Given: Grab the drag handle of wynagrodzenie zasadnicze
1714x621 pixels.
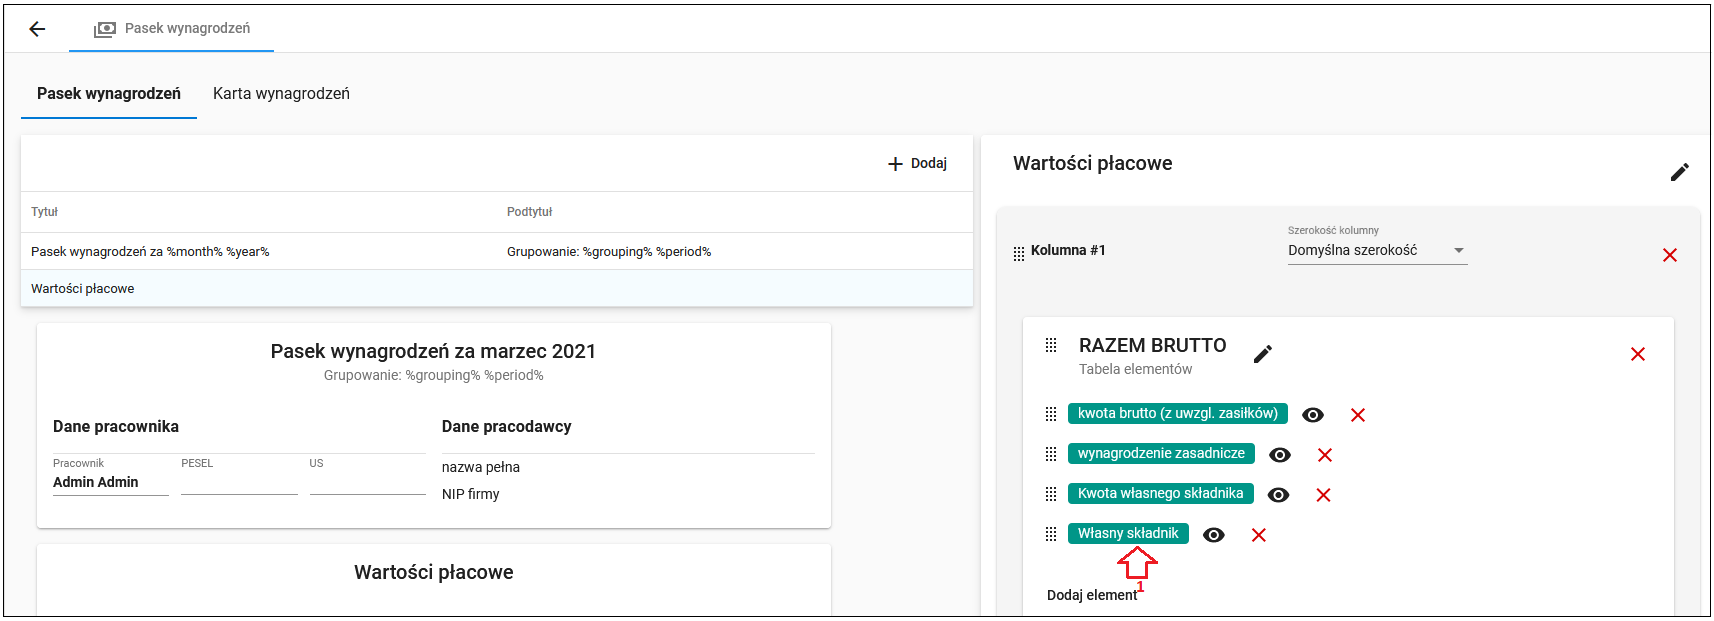Looking at the screenshot, I should coord(1051,454).
